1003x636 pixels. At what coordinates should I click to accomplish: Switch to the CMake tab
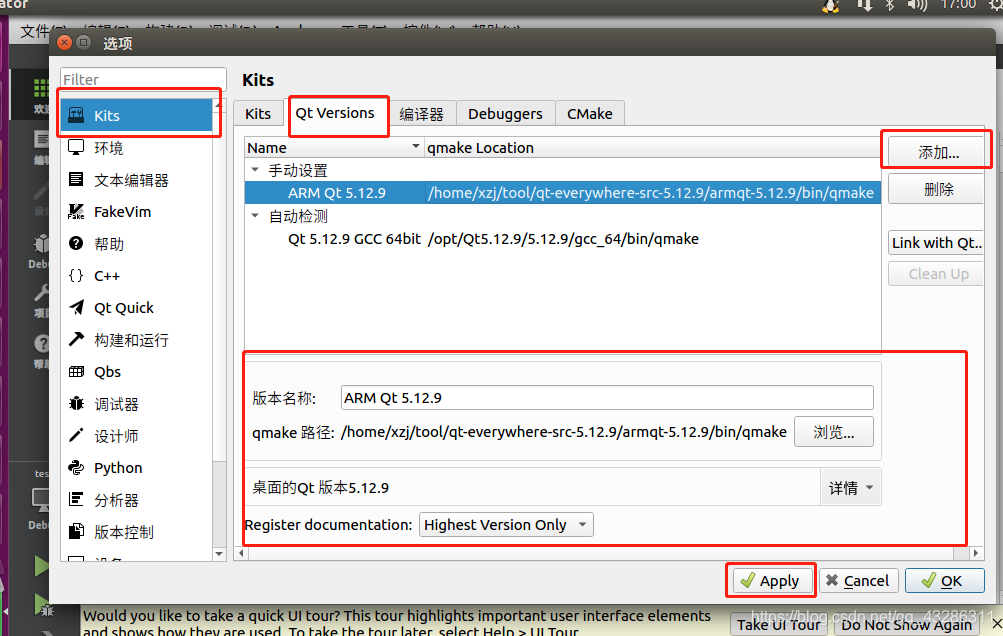(x=590, y=114)
